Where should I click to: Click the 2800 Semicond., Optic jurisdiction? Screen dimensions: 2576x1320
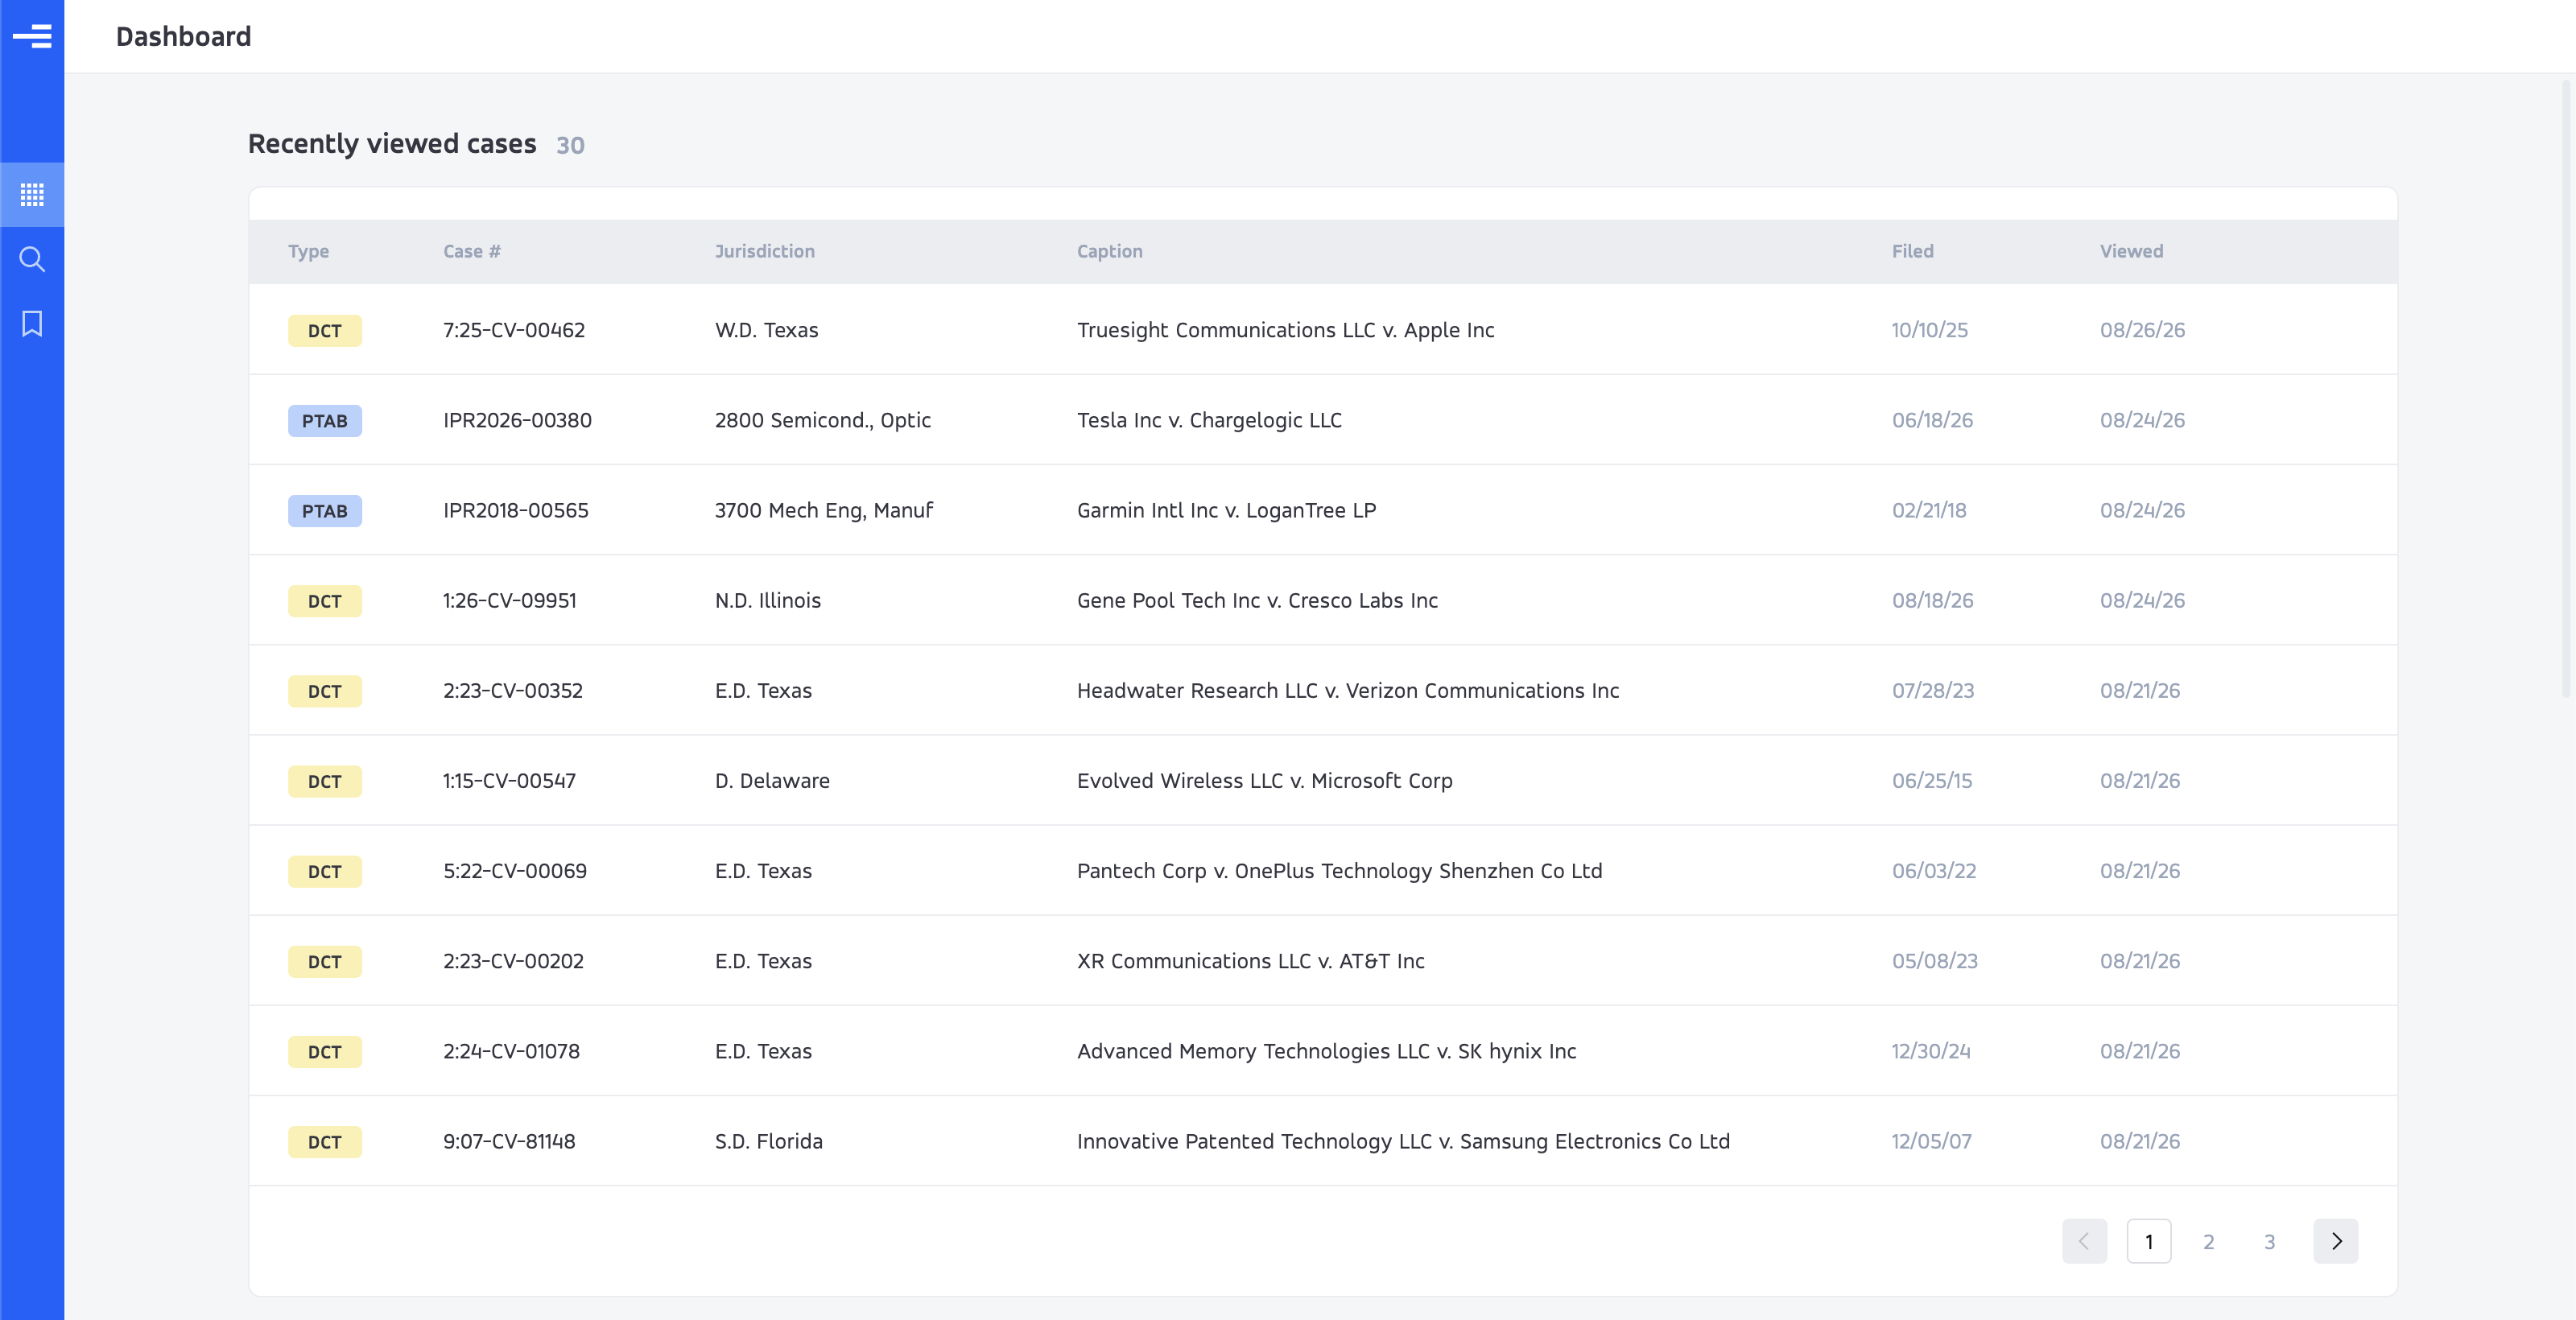click(x=823, y=420)
